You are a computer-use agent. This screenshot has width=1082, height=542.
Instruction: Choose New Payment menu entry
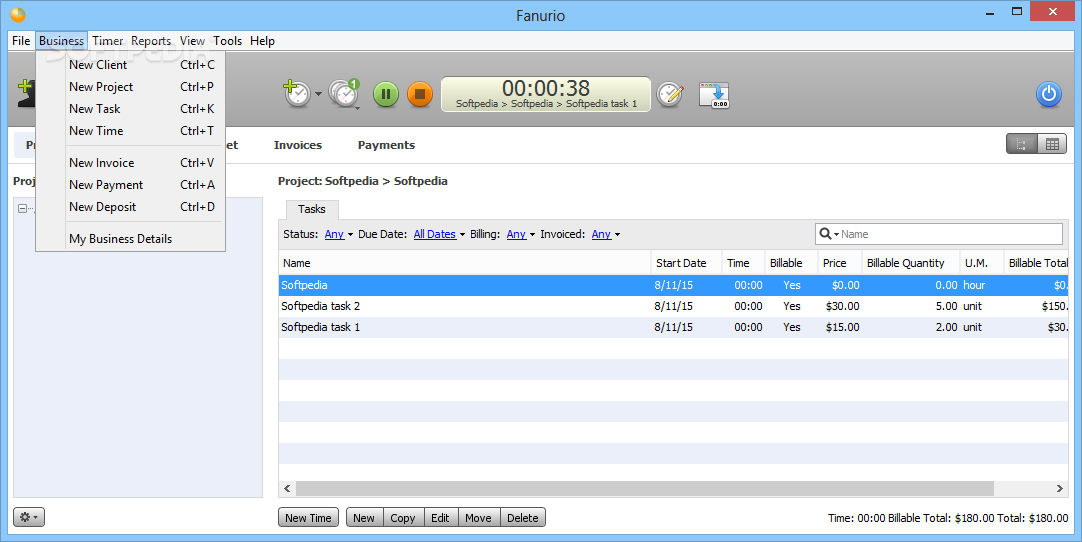[x=130, y=185]
